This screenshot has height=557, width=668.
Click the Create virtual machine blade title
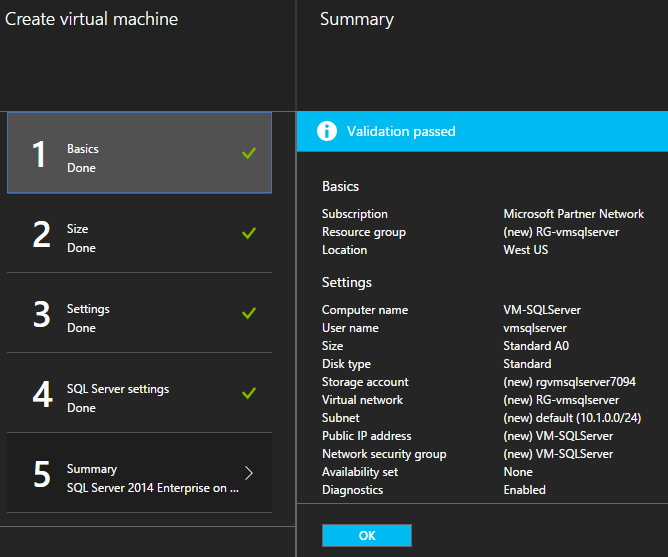click(x=92, y=19)
